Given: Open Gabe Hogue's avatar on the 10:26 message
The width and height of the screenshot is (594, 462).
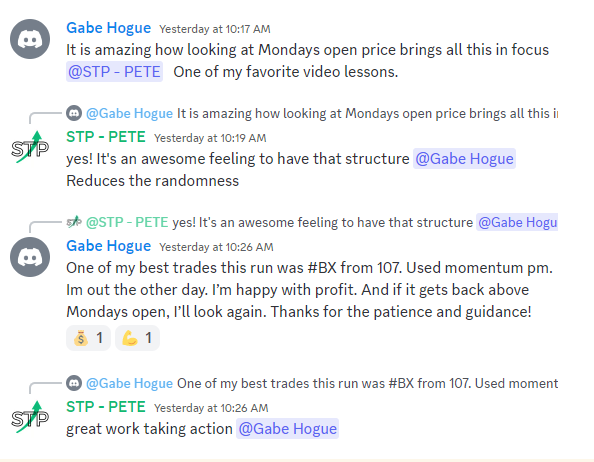Looking at the screenshot, I should click(30, 257).
